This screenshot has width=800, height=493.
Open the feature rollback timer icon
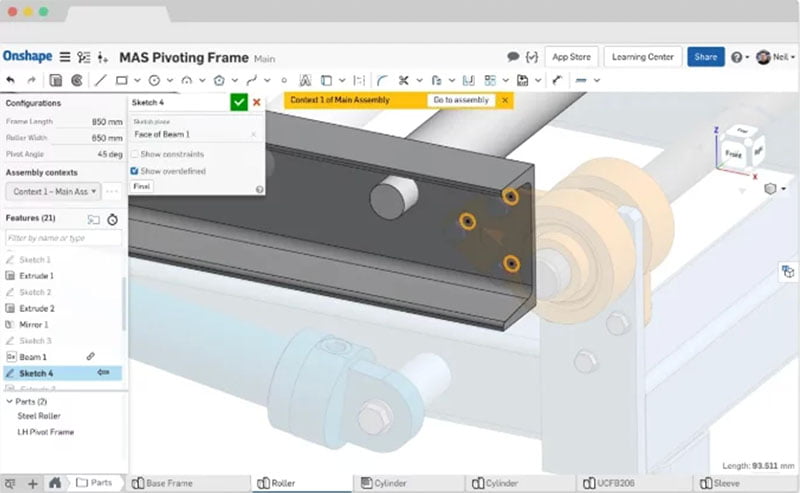click(112, 219)
